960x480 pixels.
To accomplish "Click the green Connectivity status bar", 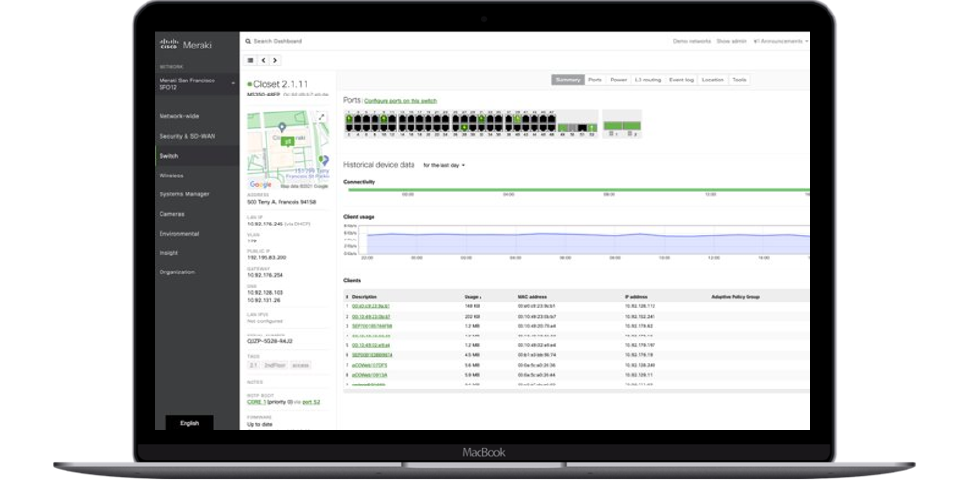I will coord(575,189).
